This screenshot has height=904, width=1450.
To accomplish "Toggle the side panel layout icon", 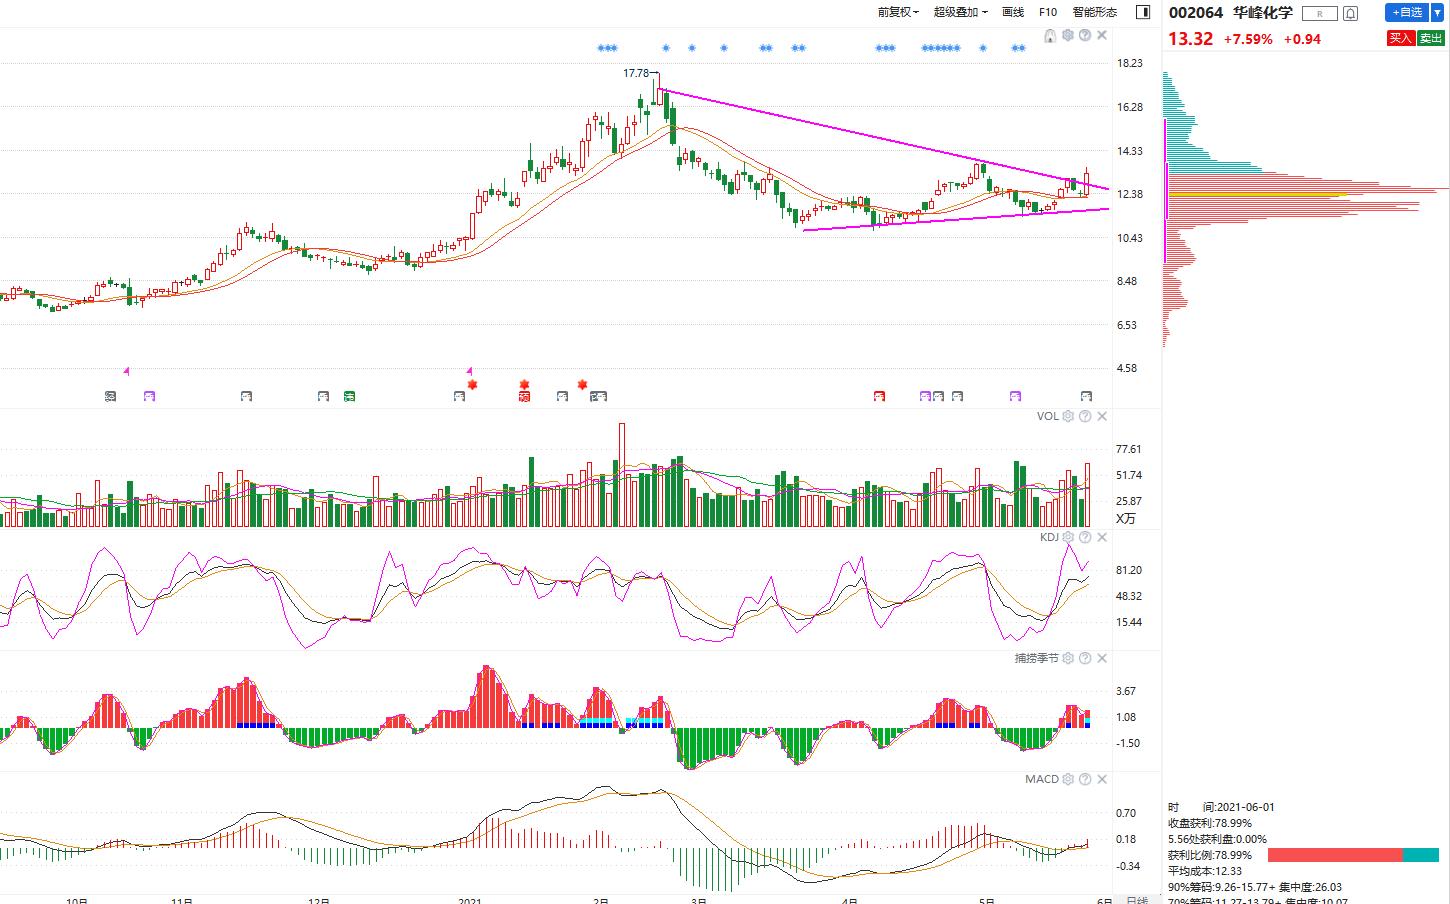I will (x=1143, y=12).
